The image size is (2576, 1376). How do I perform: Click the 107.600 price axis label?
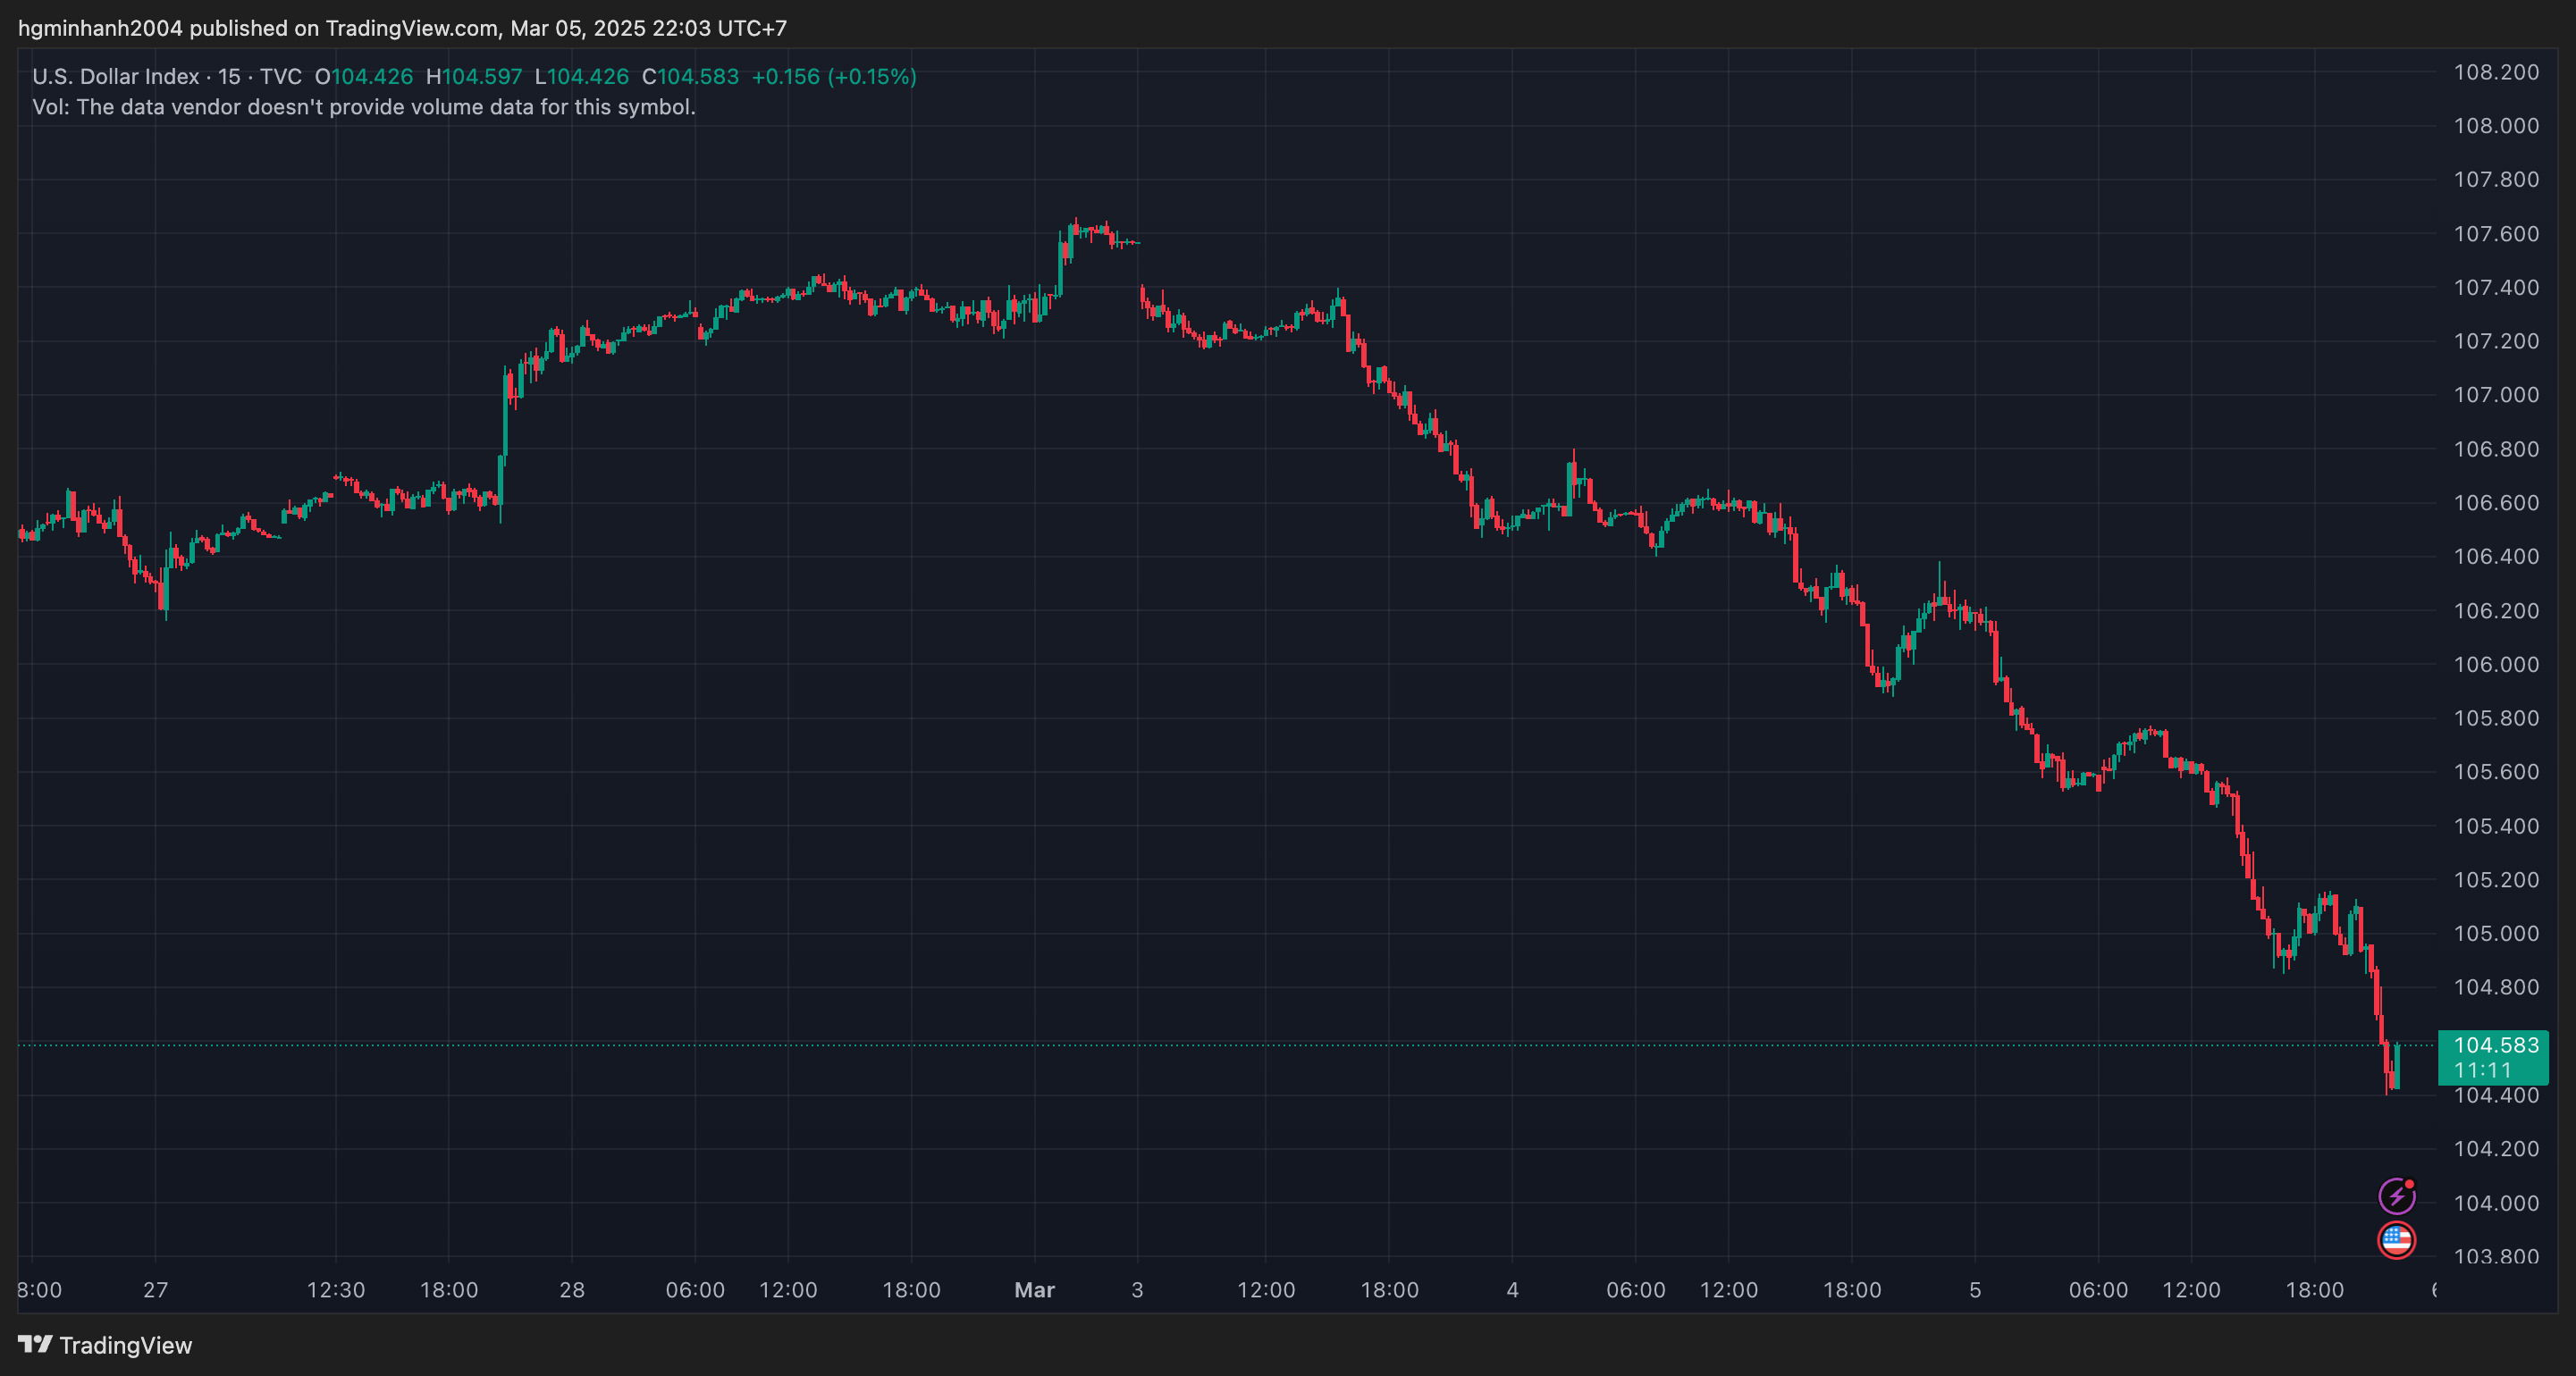[x=2496, y=233]
